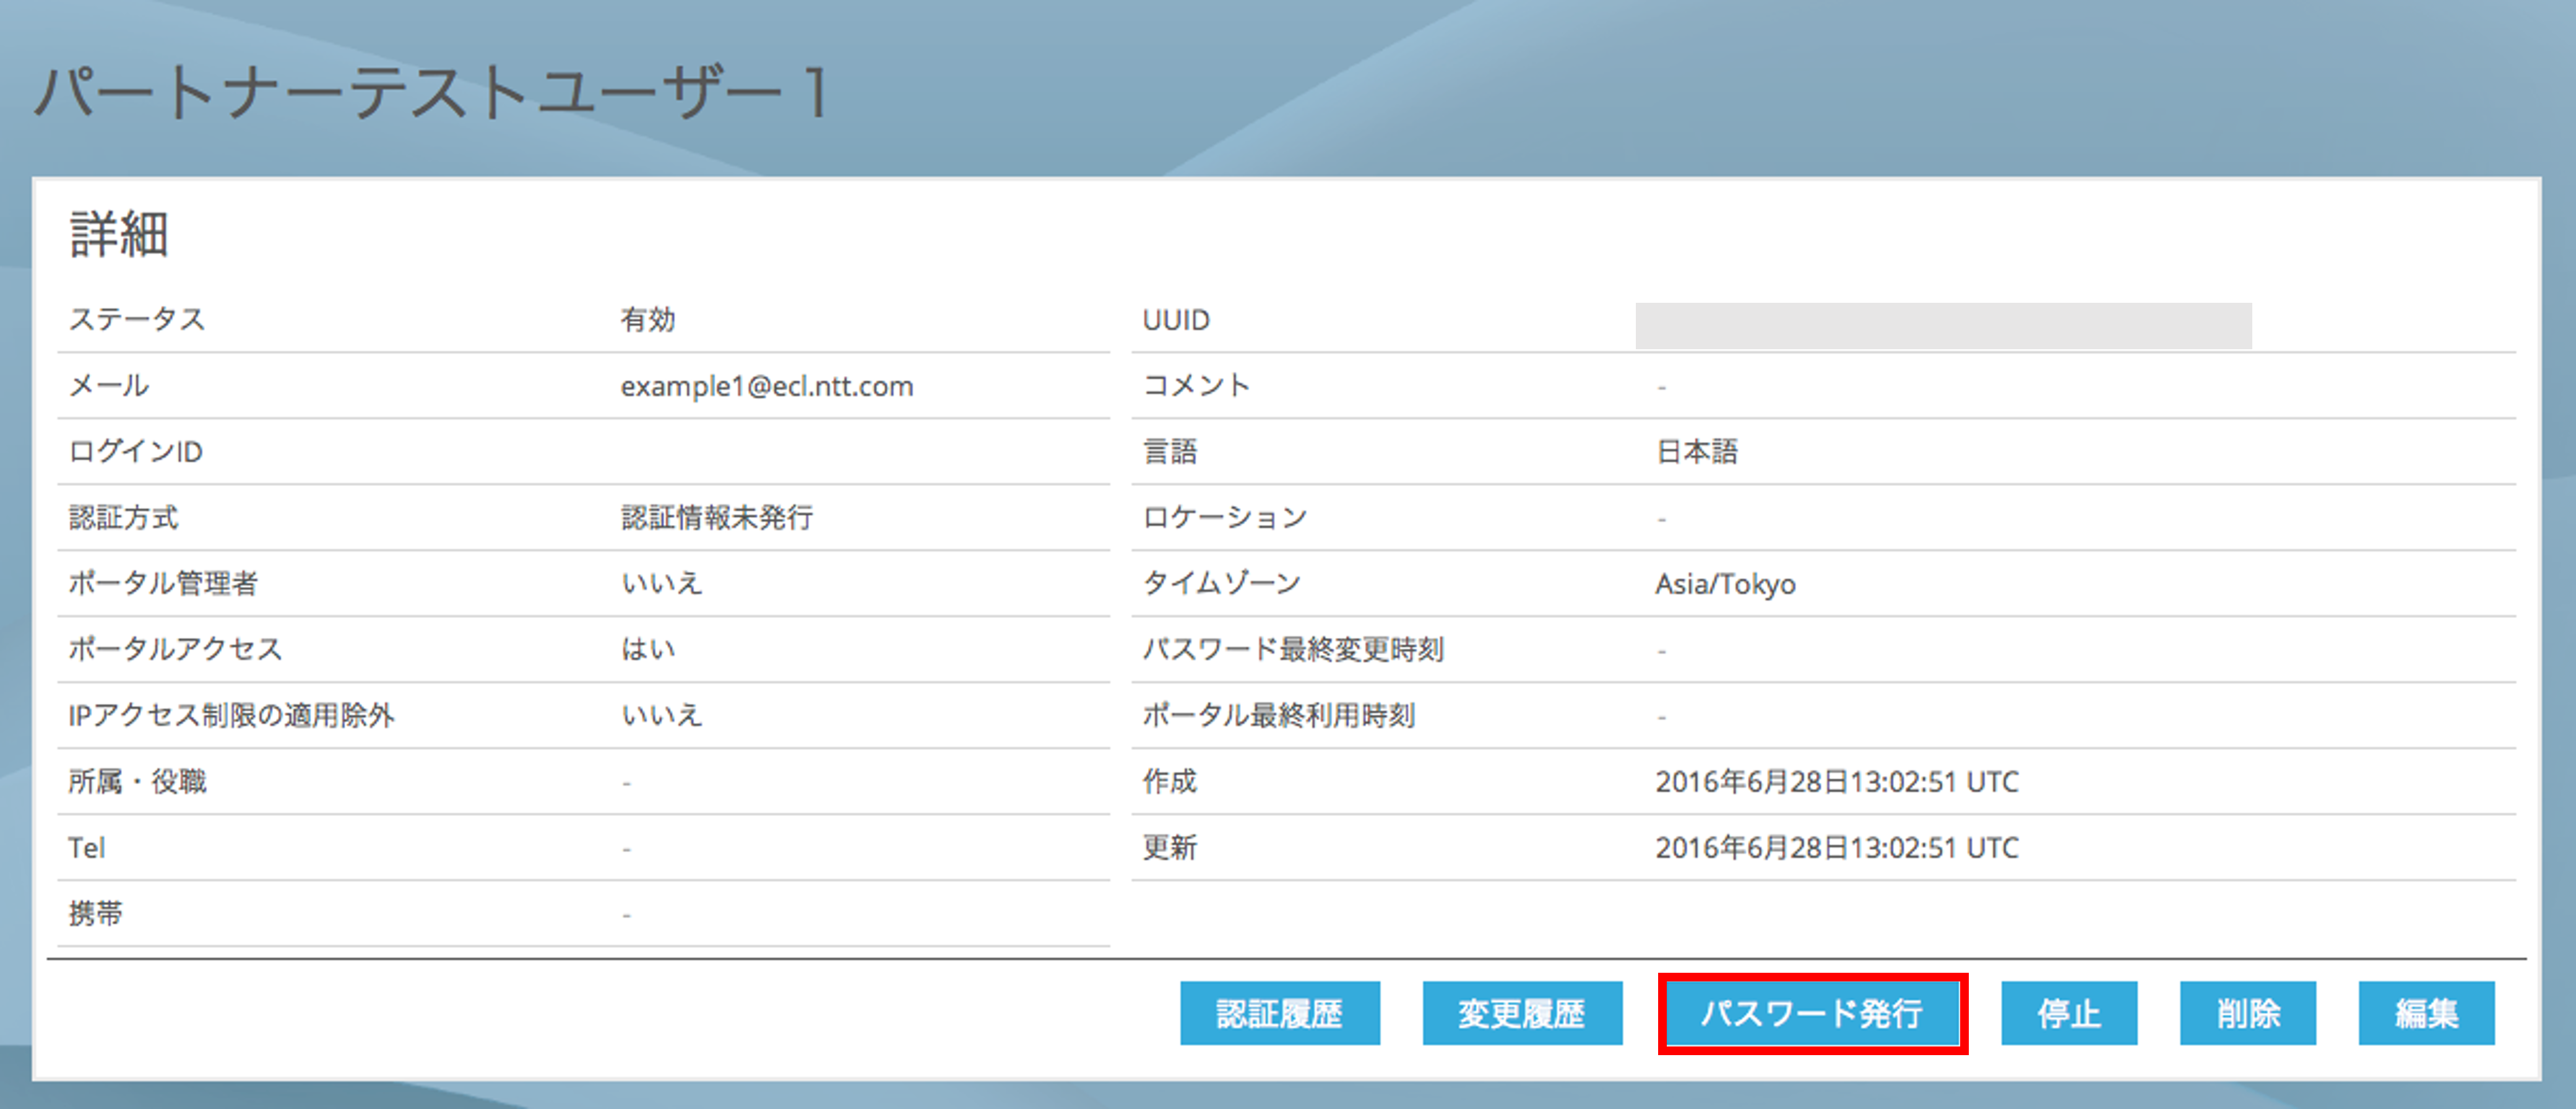Click the language value 日本語
Viewport: 2576px width, 1109px height.
1697,452
